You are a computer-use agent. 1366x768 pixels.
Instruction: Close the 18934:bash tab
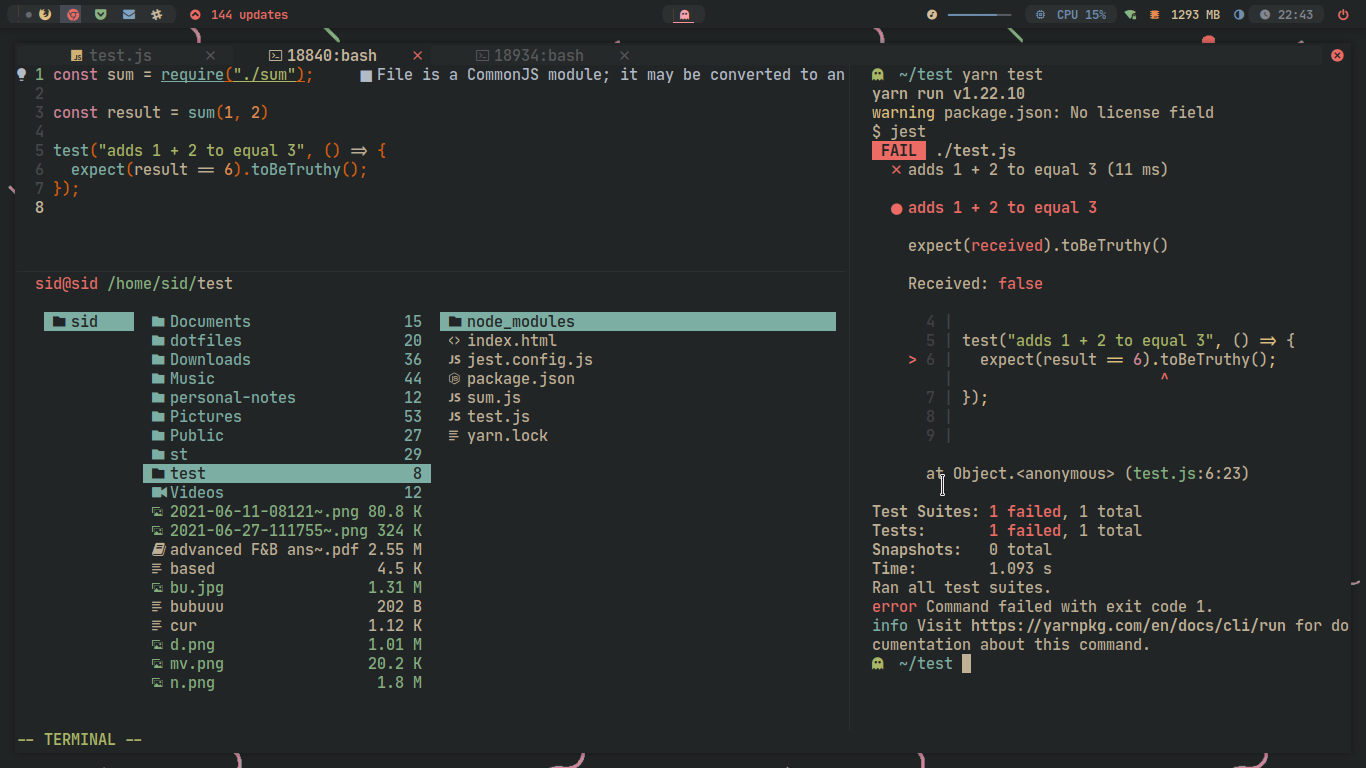coord(625,56)
